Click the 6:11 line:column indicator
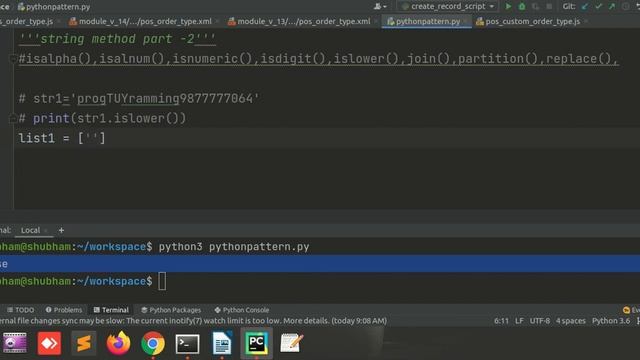 tap(501, 321)
